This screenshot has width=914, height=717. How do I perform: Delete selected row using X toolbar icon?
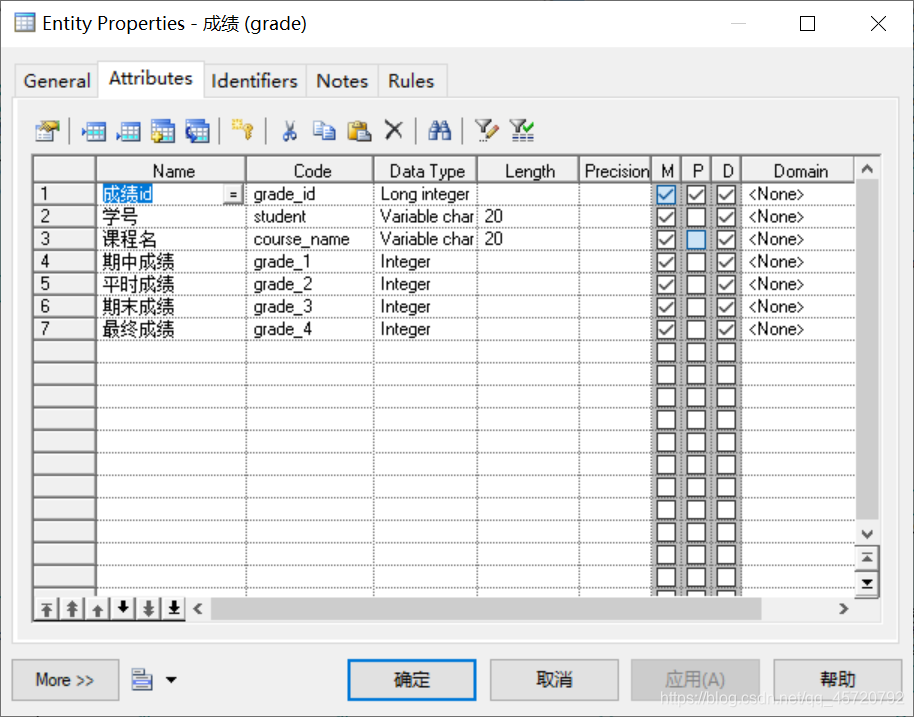pos(391,130)
